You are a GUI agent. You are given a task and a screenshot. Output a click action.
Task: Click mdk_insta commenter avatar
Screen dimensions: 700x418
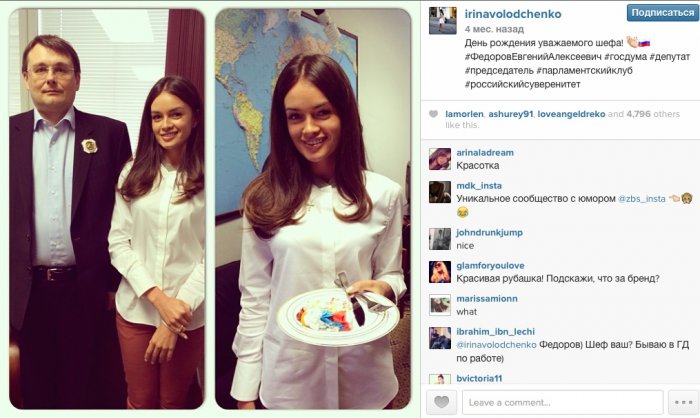pyautogui.click(x=440, y=192)
